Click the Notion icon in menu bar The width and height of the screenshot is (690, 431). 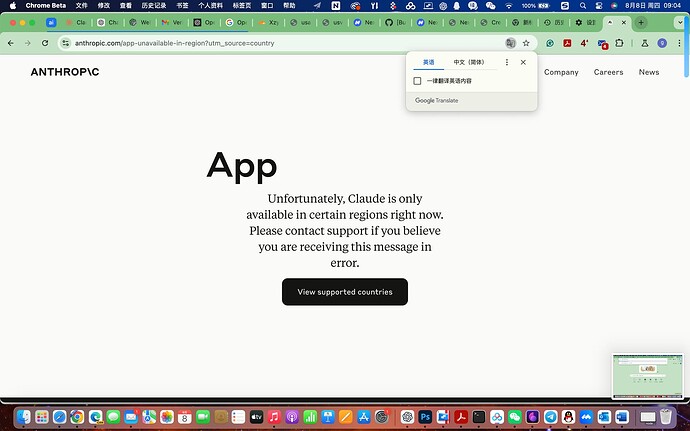click(x=336, y=6)
